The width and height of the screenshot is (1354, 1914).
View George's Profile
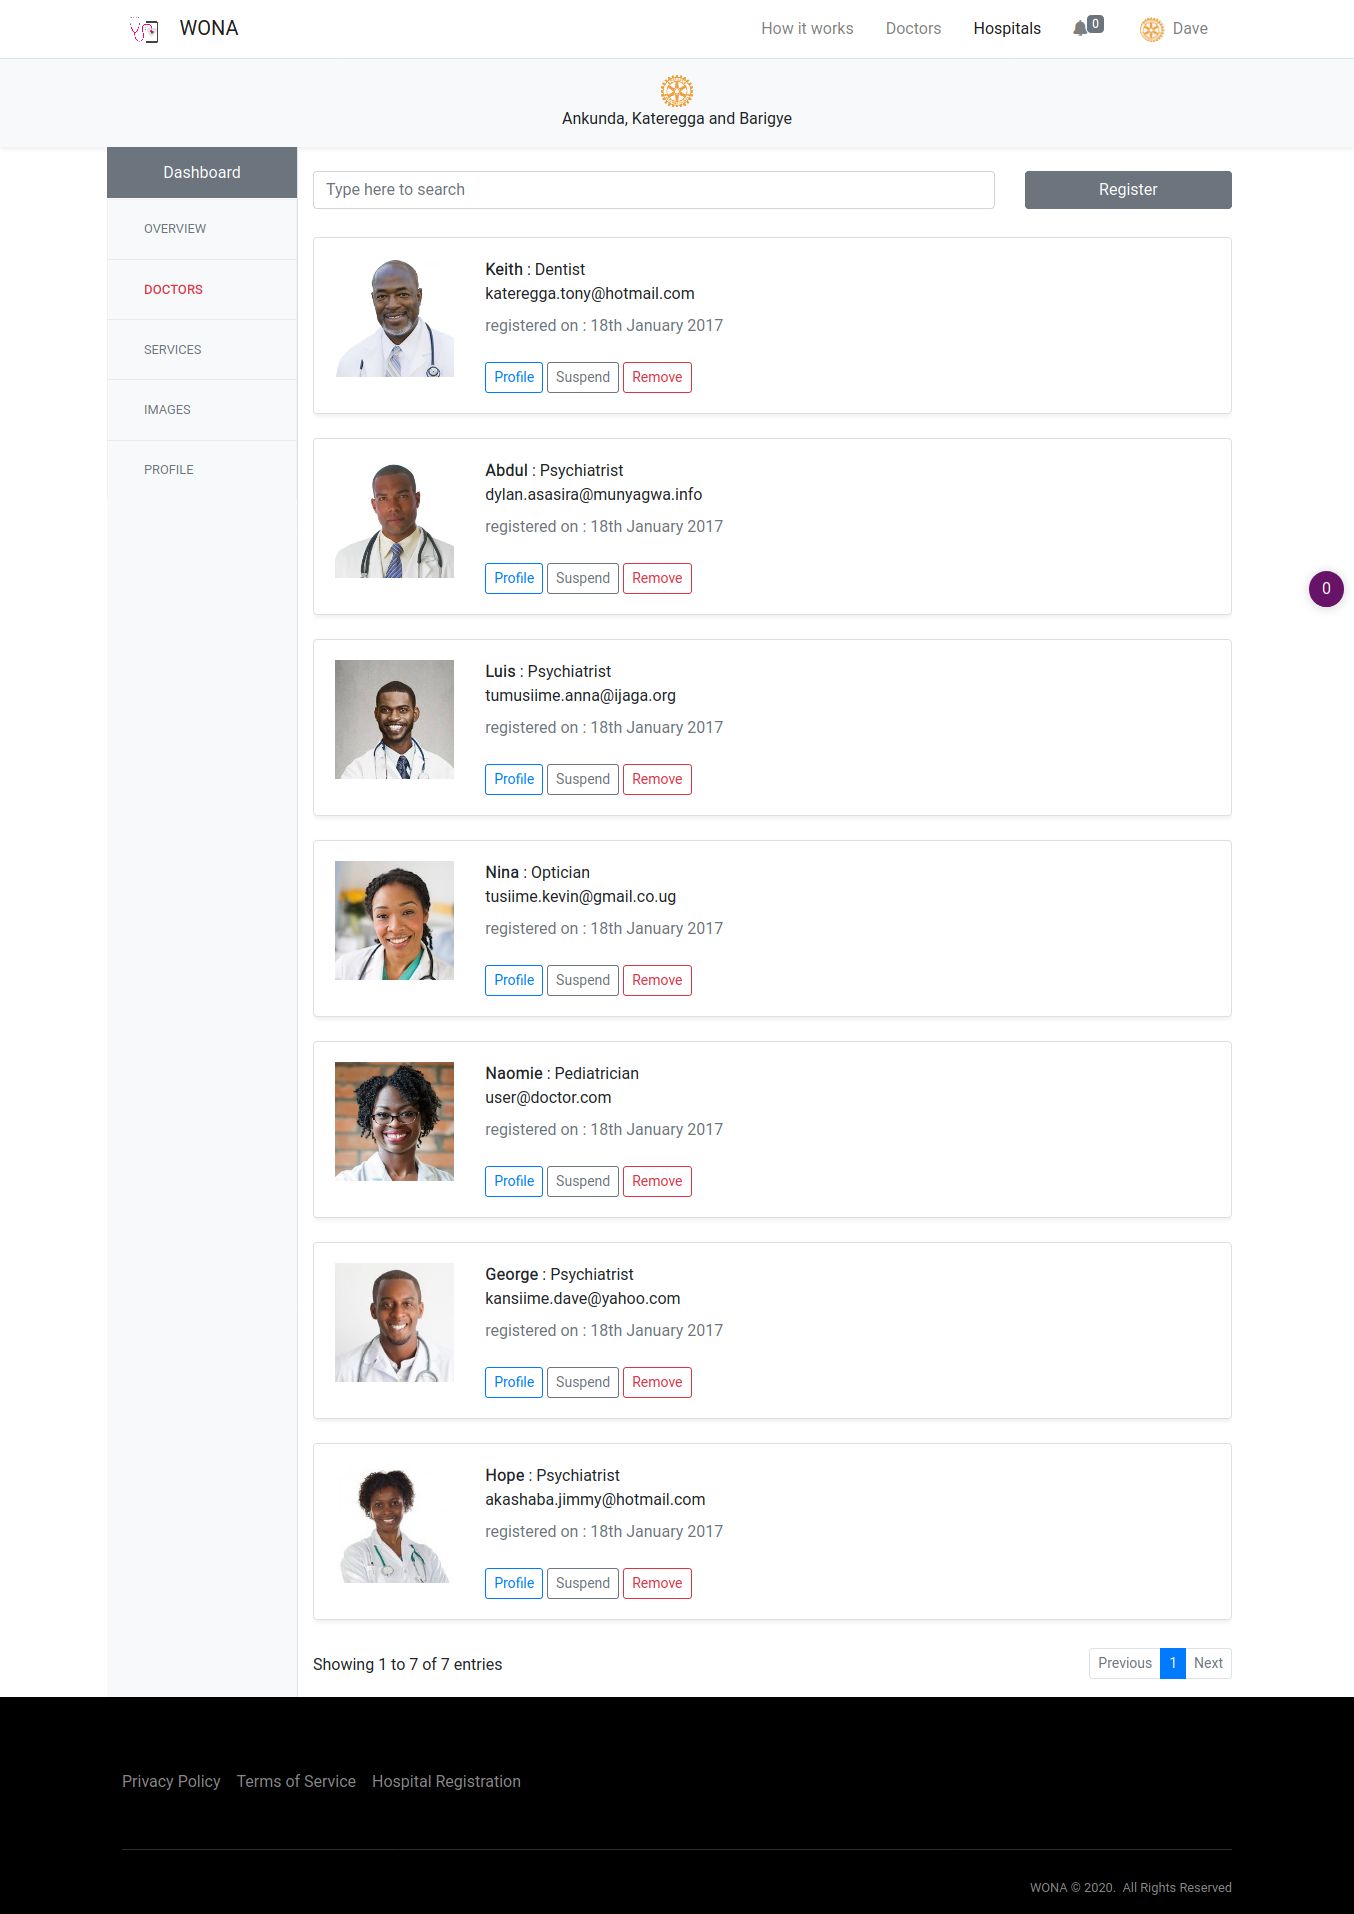pyautogui.click(x=514, y=1382)
